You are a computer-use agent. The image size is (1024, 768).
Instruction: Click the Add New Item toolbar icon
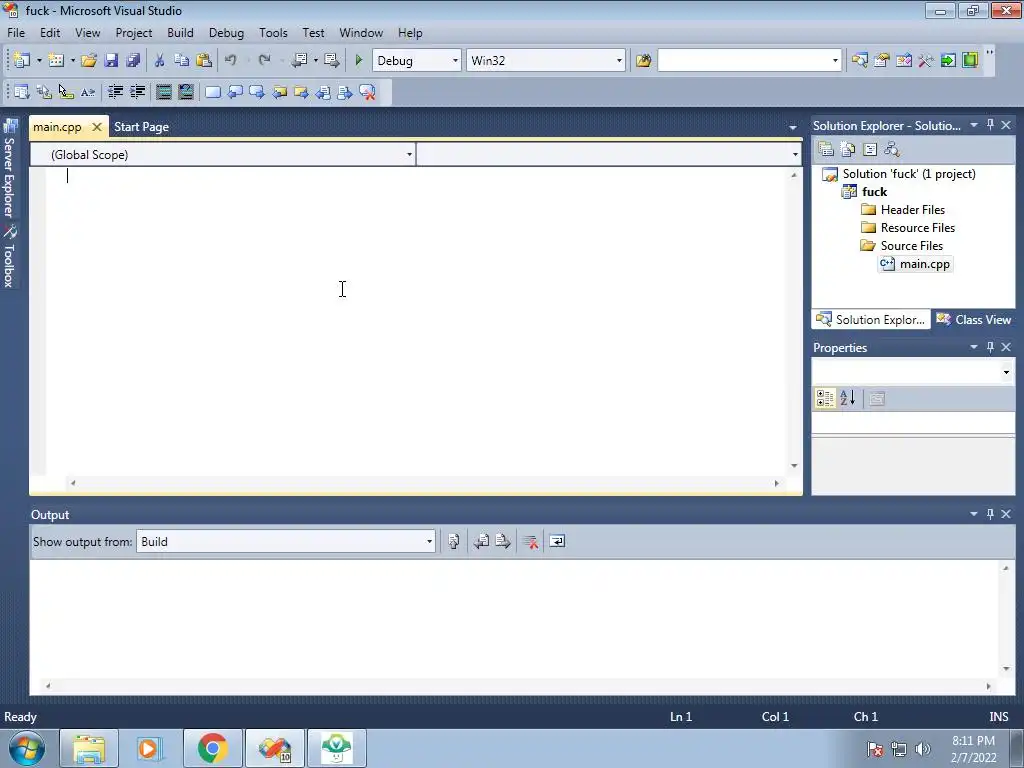[x=56, y=60]
